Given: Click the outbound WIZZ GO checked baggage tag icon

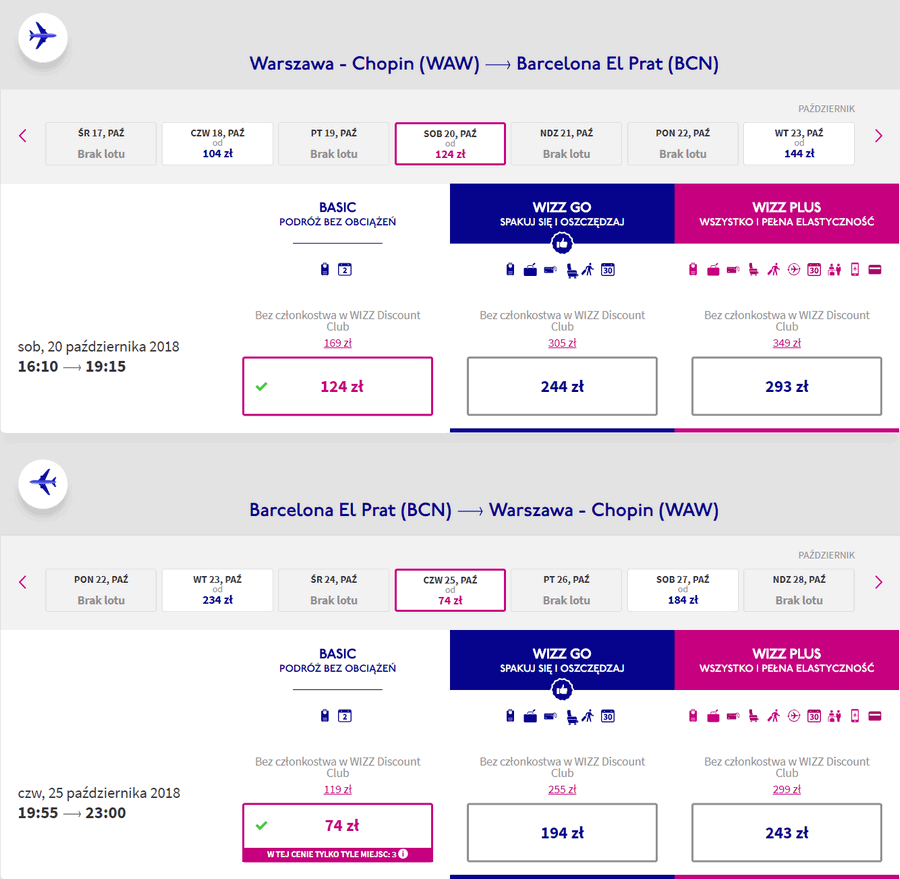Looking at the screenshot, I should (550, 269).
